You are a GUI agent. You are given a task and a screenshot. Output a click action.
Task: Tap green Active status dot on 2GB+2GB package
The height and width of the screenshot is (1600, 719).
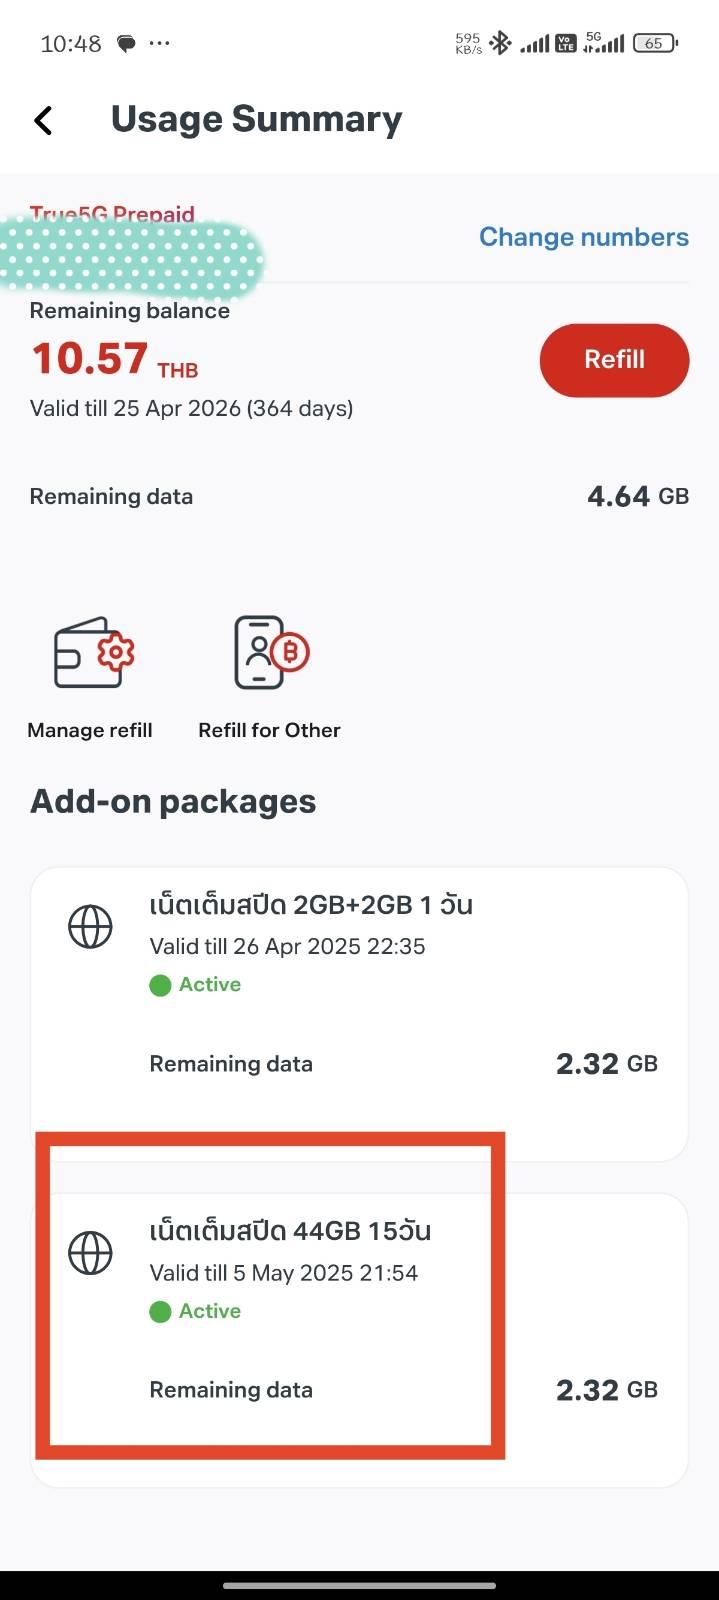160,985
